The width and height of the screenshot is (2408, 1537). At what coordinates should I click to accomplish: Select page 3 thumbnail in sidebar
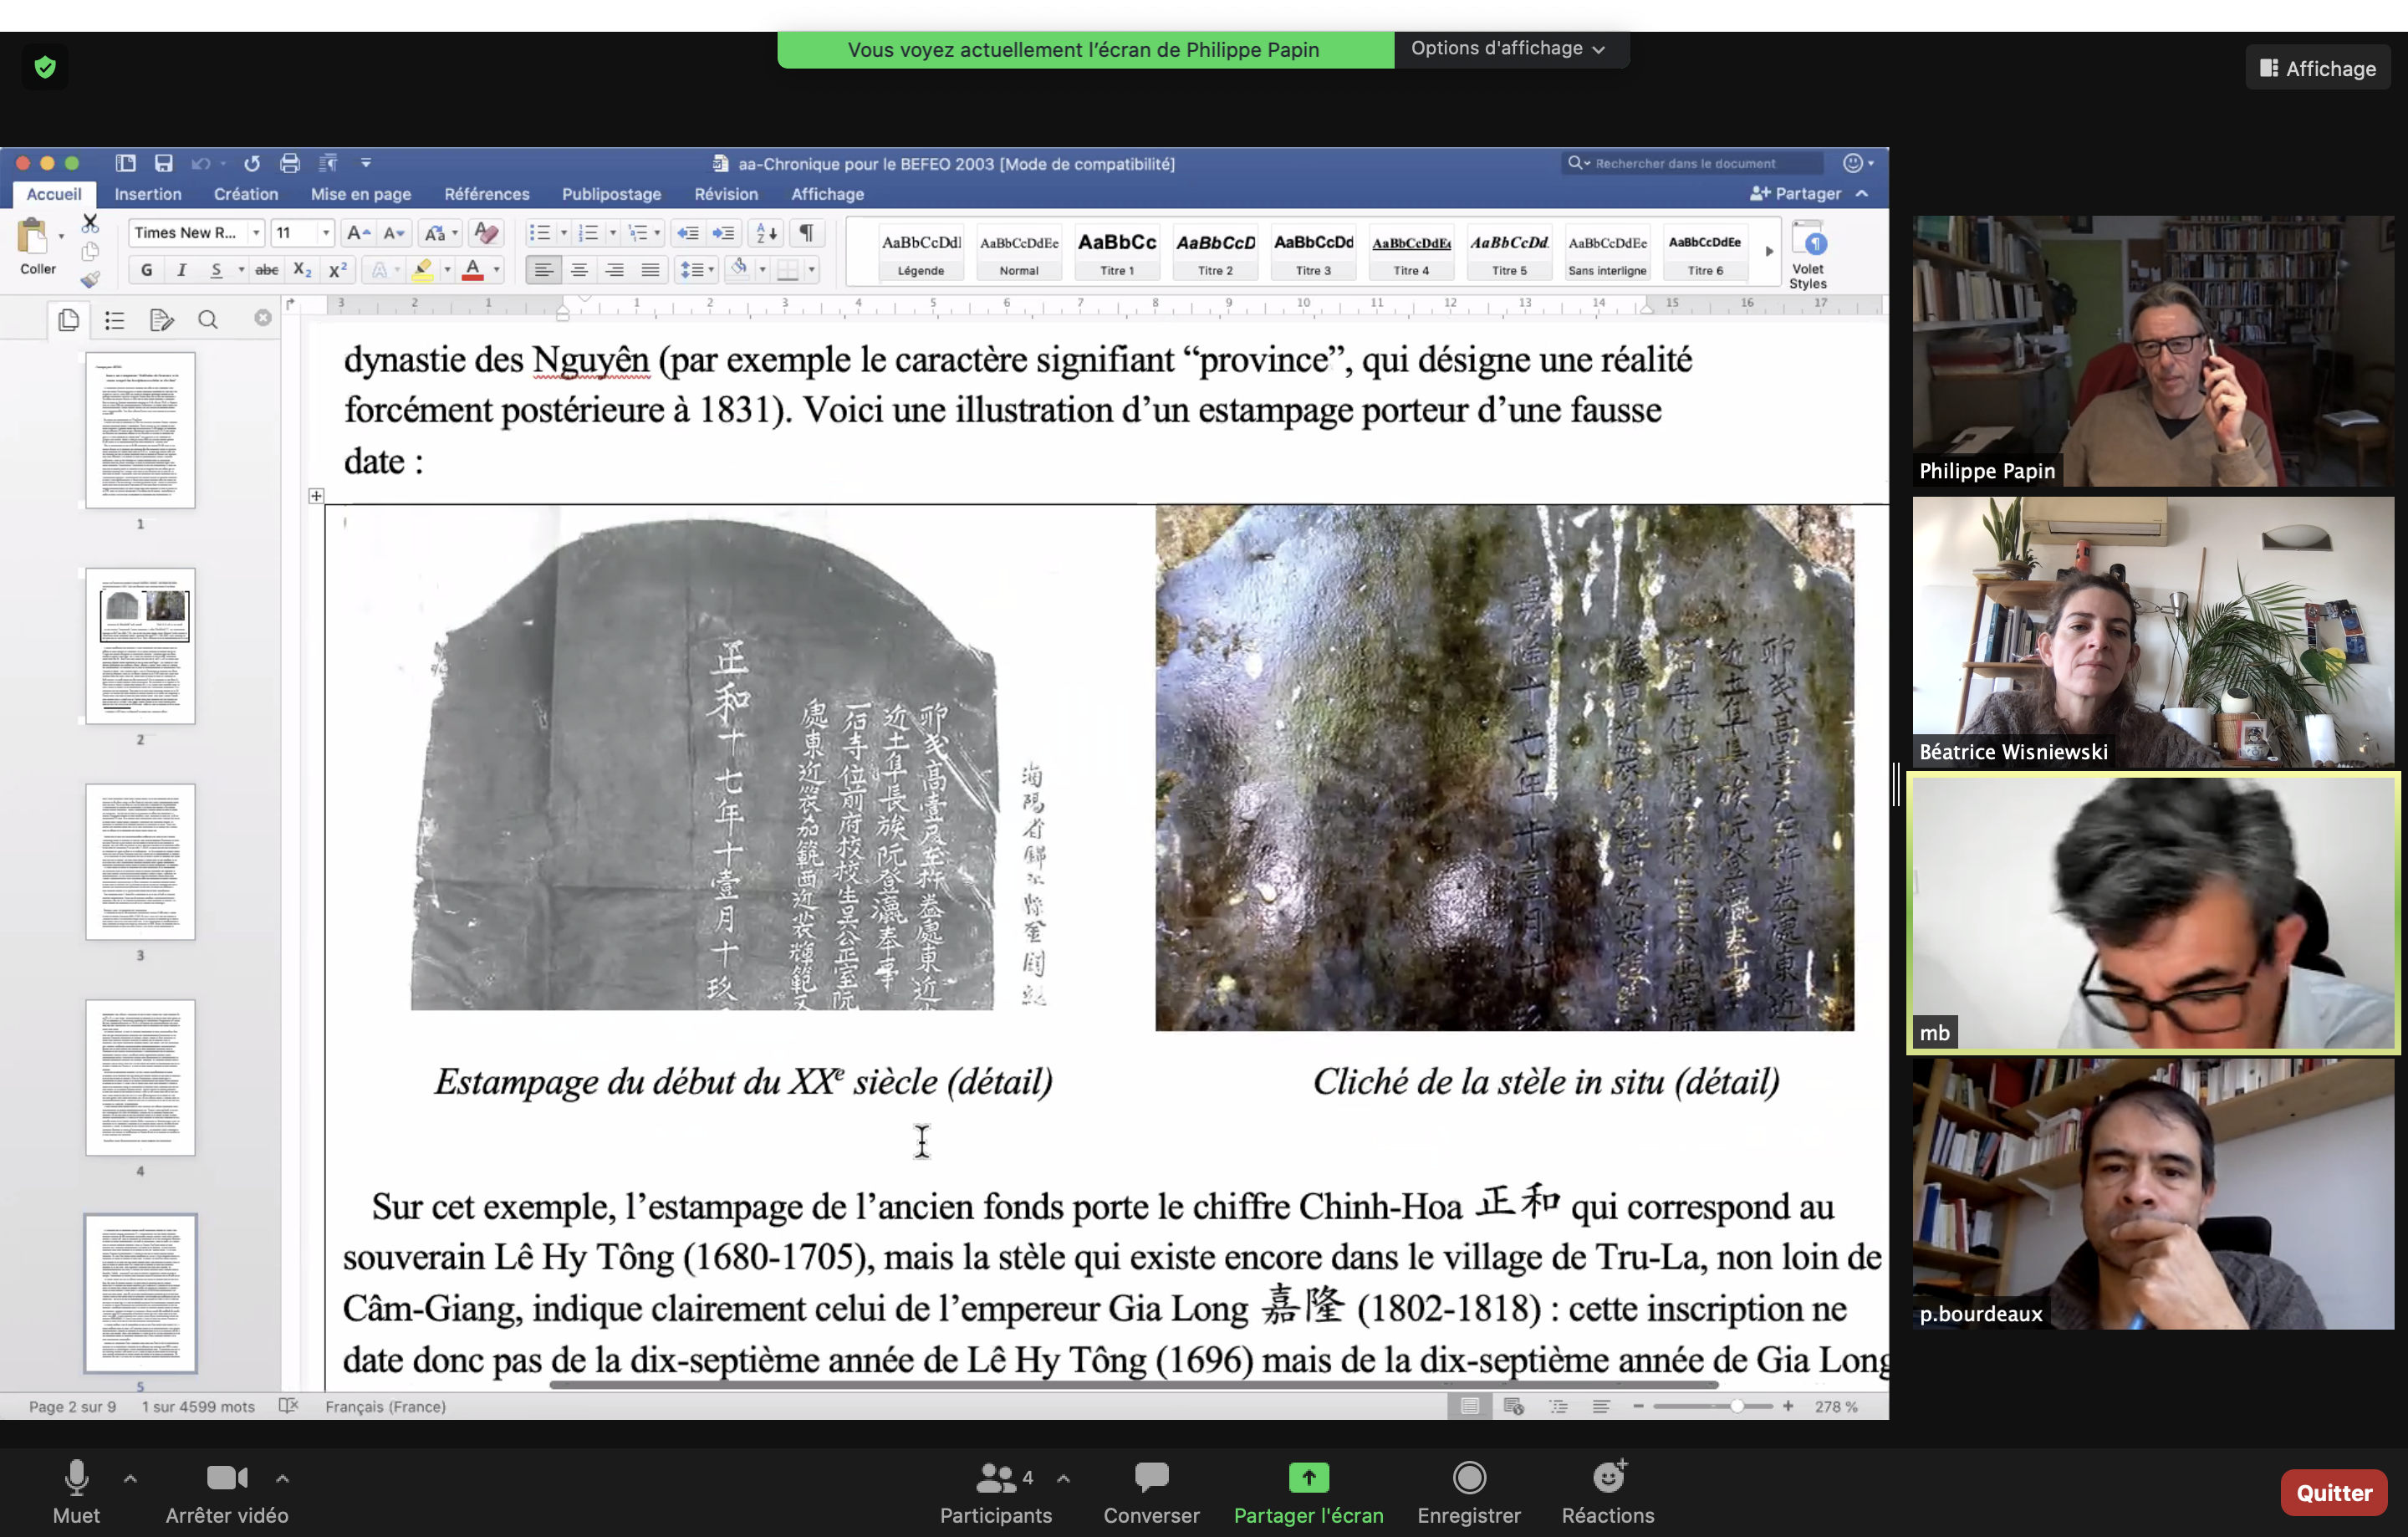140,862
